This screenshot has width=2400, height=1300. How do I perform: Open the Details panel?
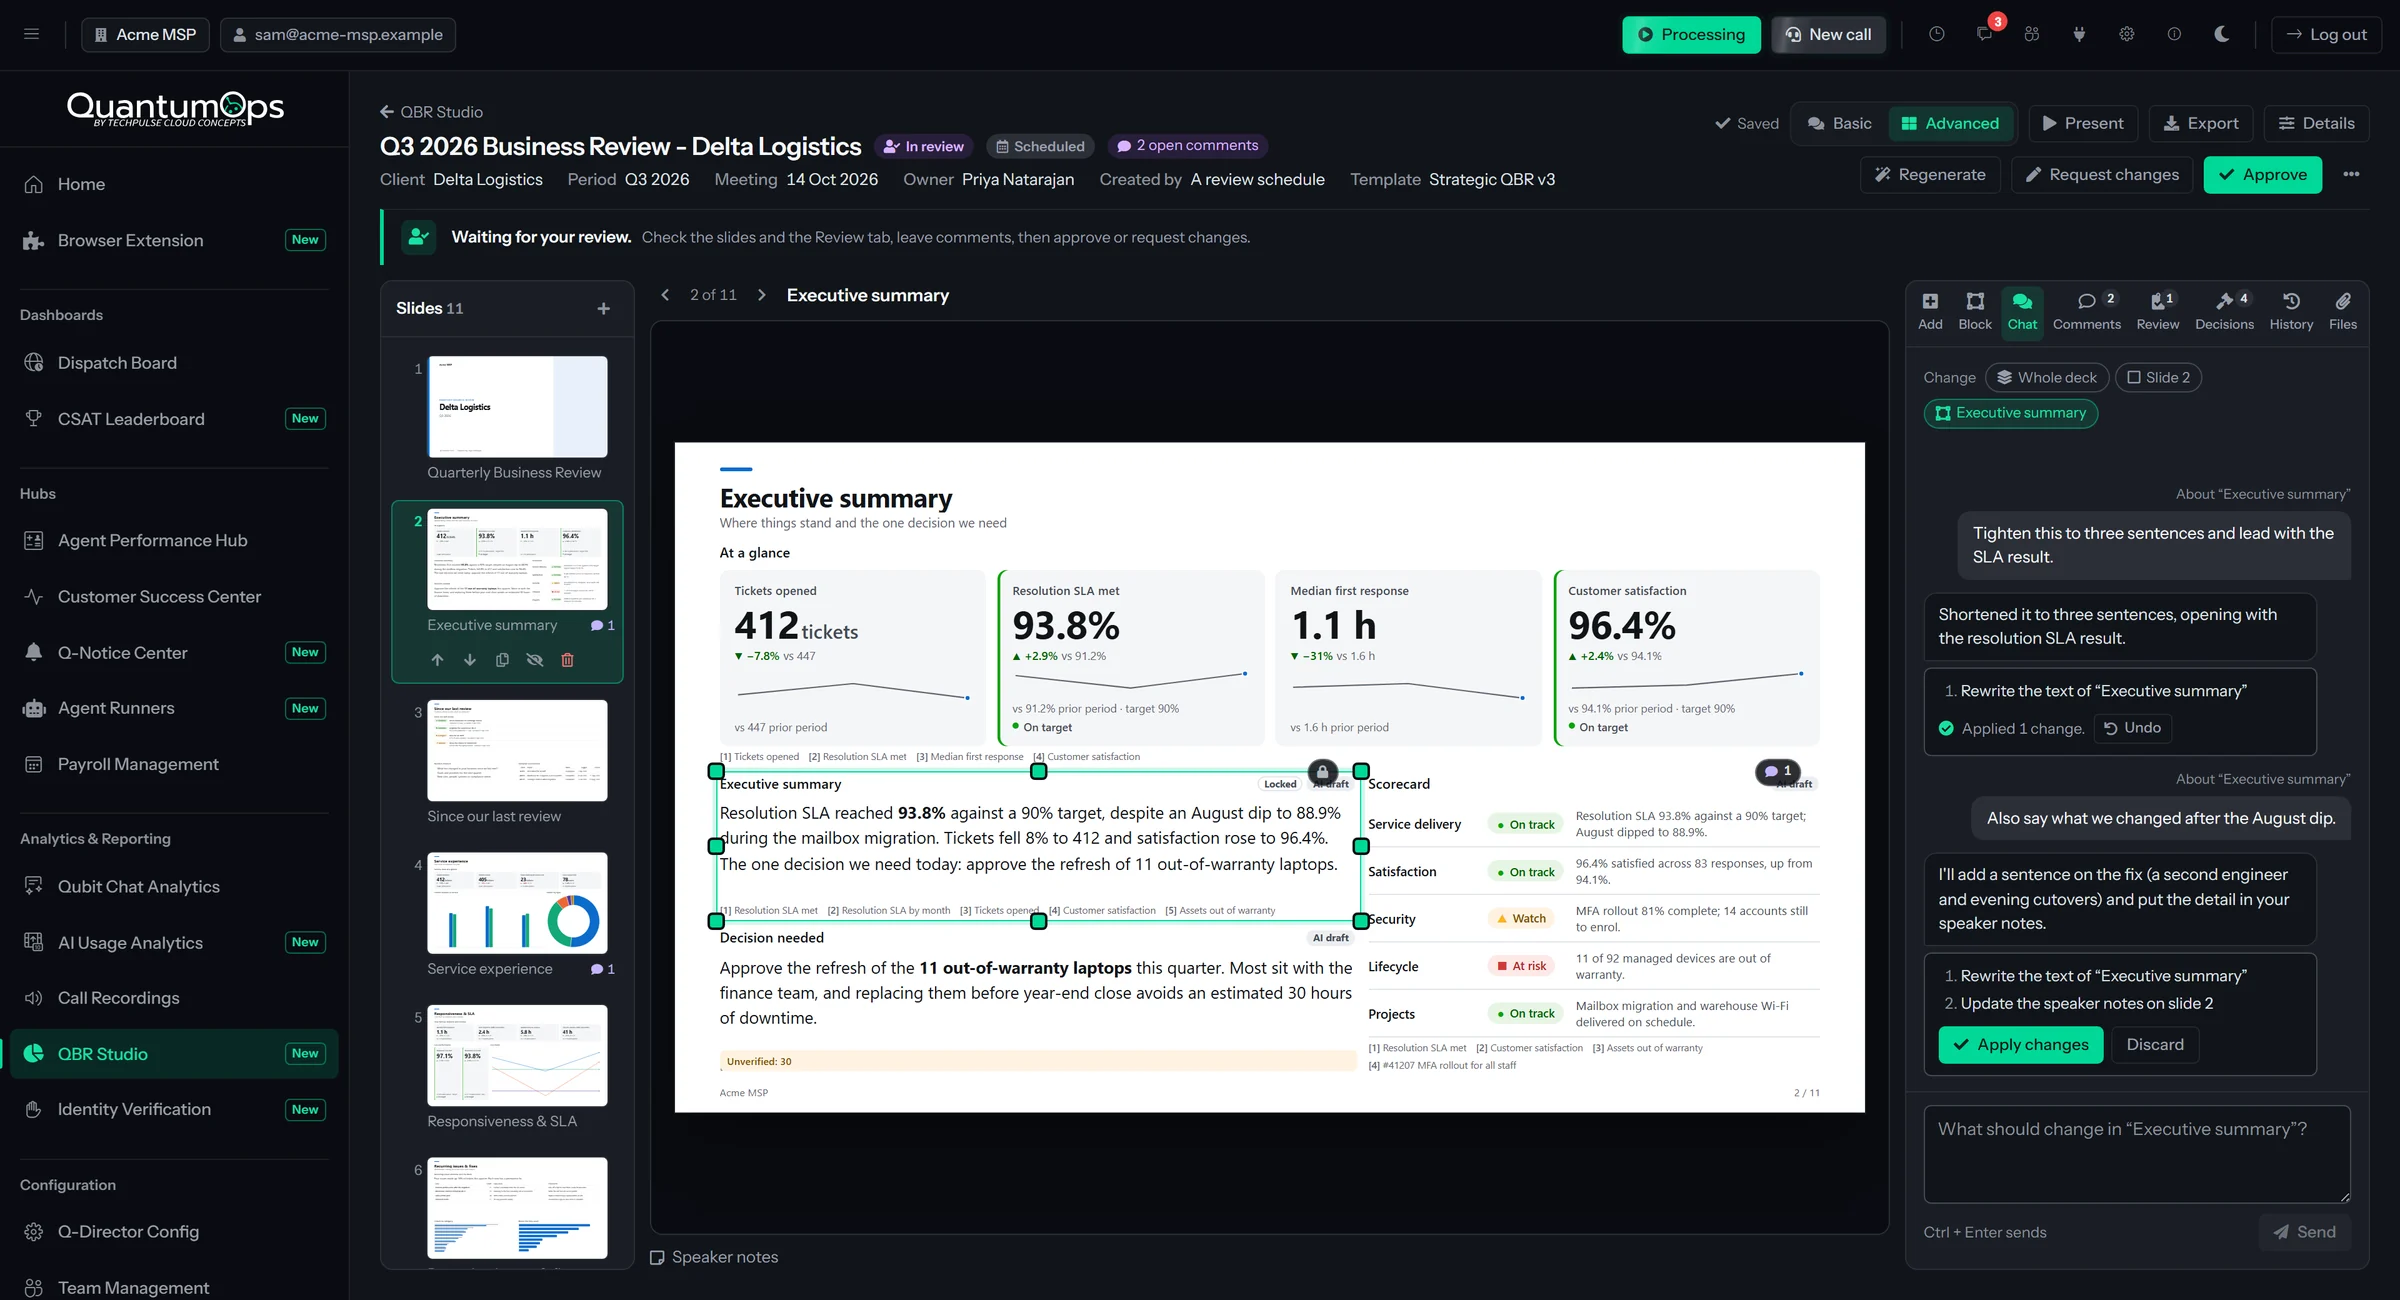(x=2316, y=123)
